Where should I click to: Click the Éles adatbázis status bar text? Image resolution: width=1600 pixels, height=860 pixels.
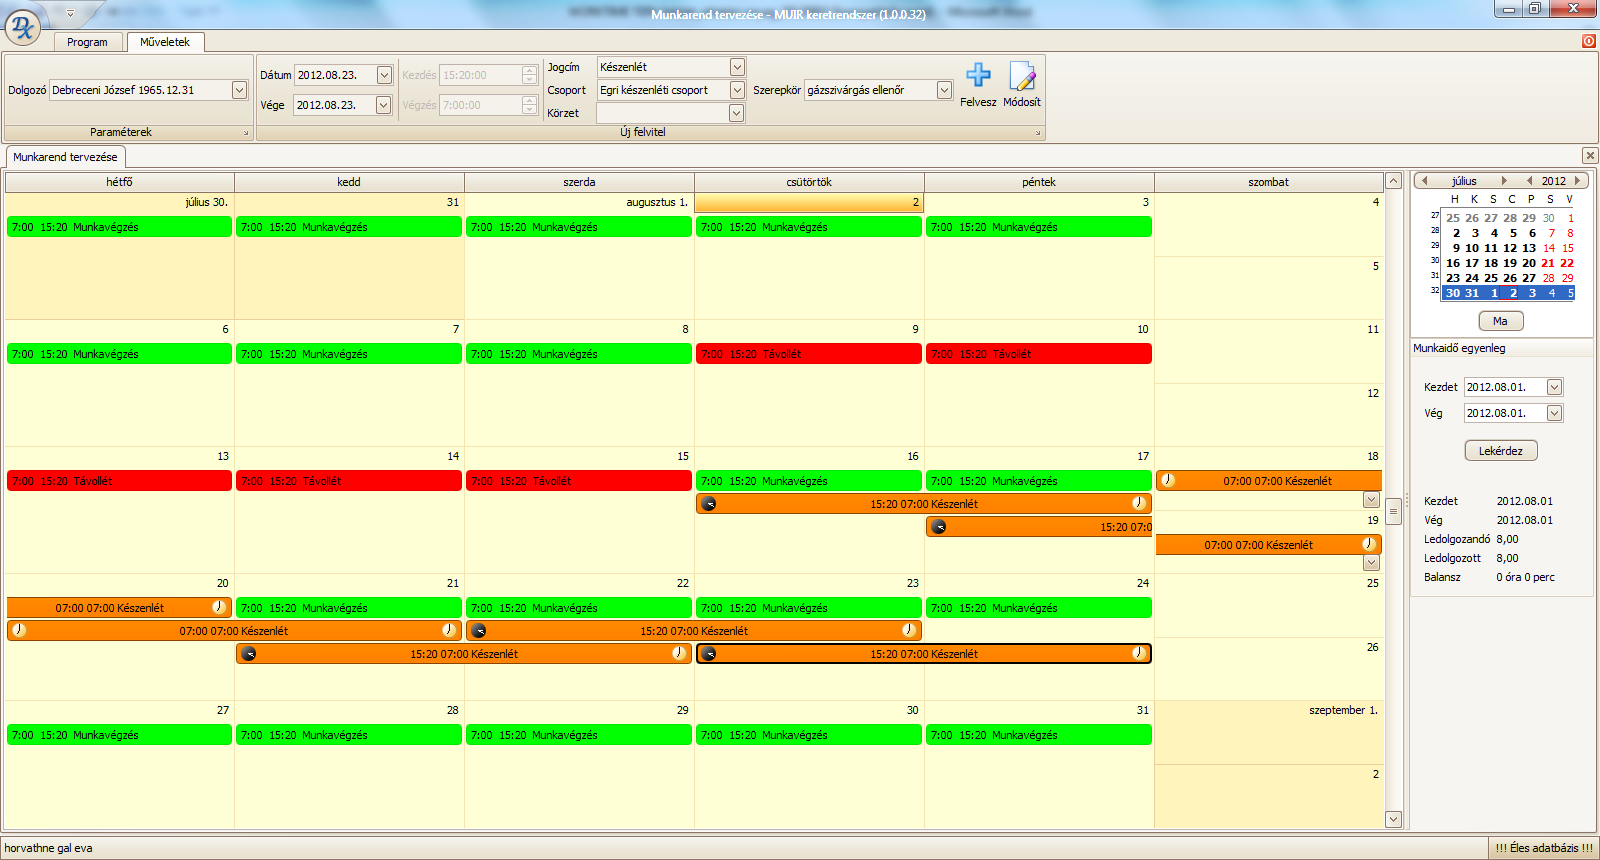1544,848
